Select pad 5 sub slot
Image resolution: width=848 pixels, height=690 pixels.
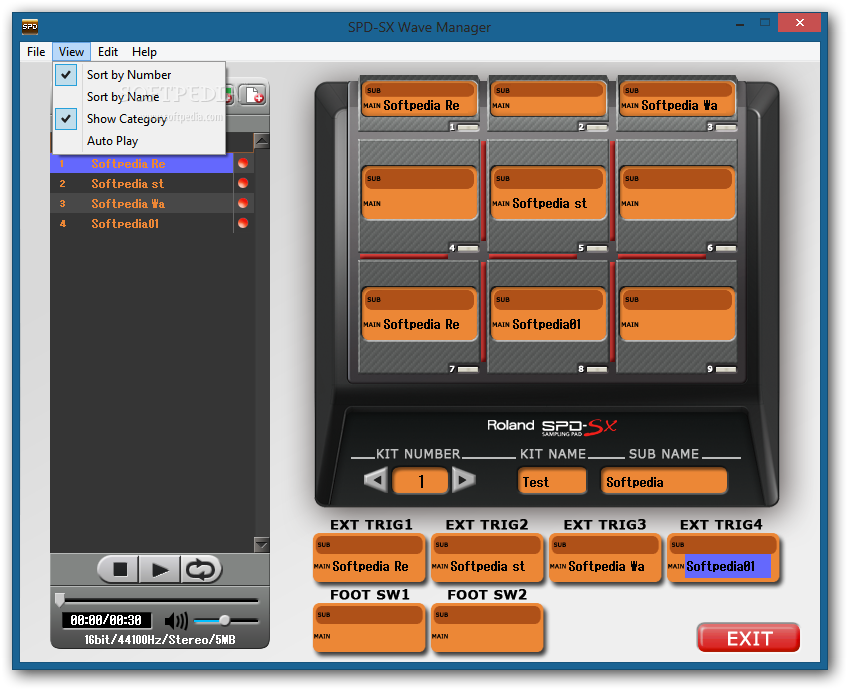point(548,178)
